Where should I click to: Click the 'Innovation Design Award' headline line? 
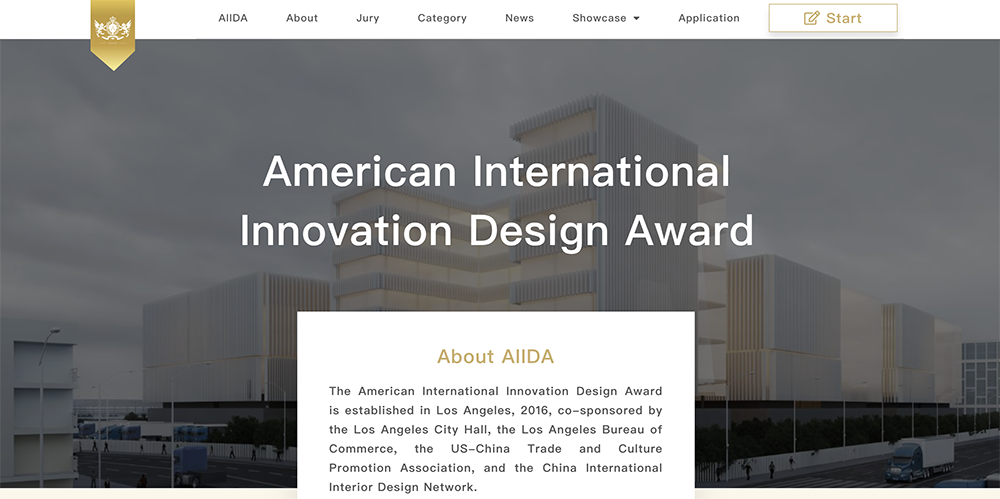coord(496,230)
